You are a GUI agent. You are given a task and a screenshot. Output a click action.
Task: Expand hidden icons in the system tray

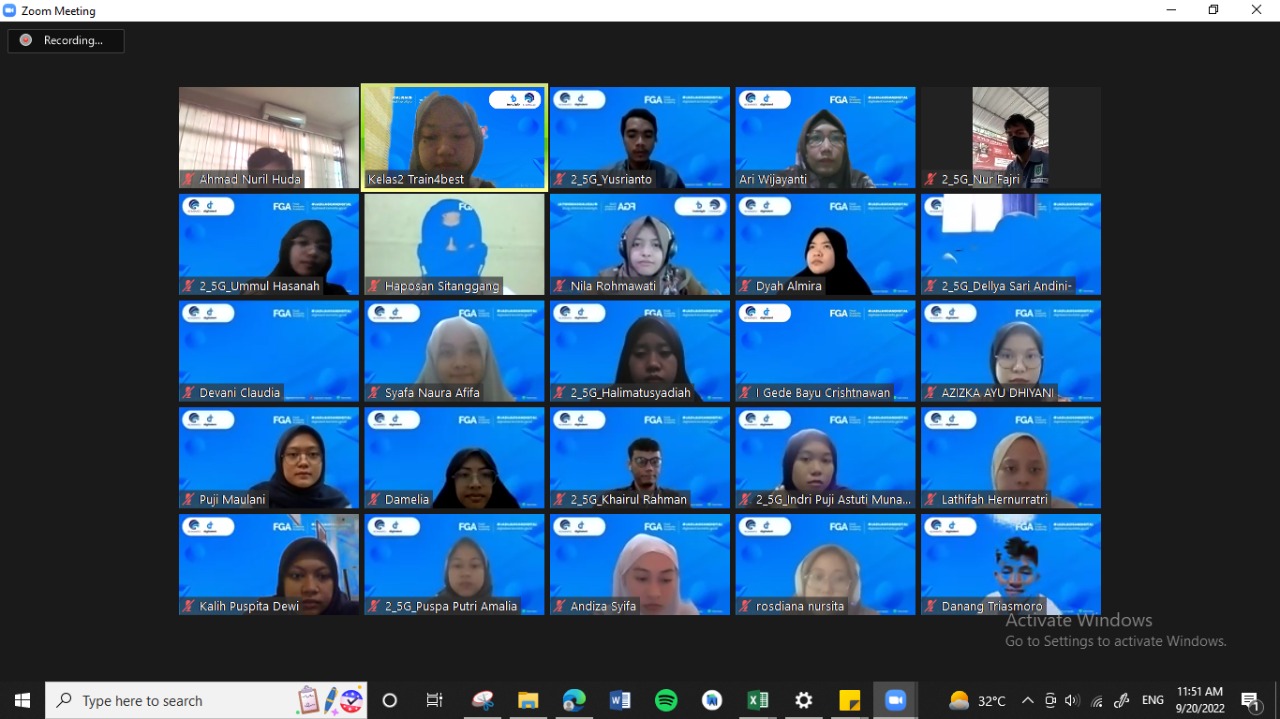pyautogui.click(x=1027, y=700)
